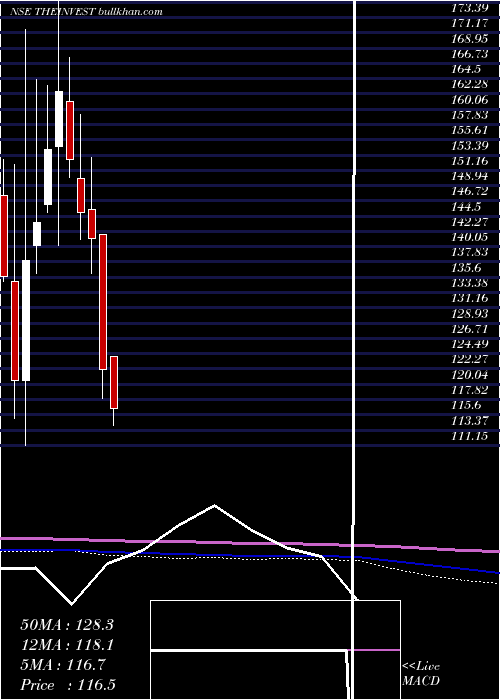Click the 5MA : 116.7 reading
The width and height of the screenshot is (500, 700).
click(63, 665)
